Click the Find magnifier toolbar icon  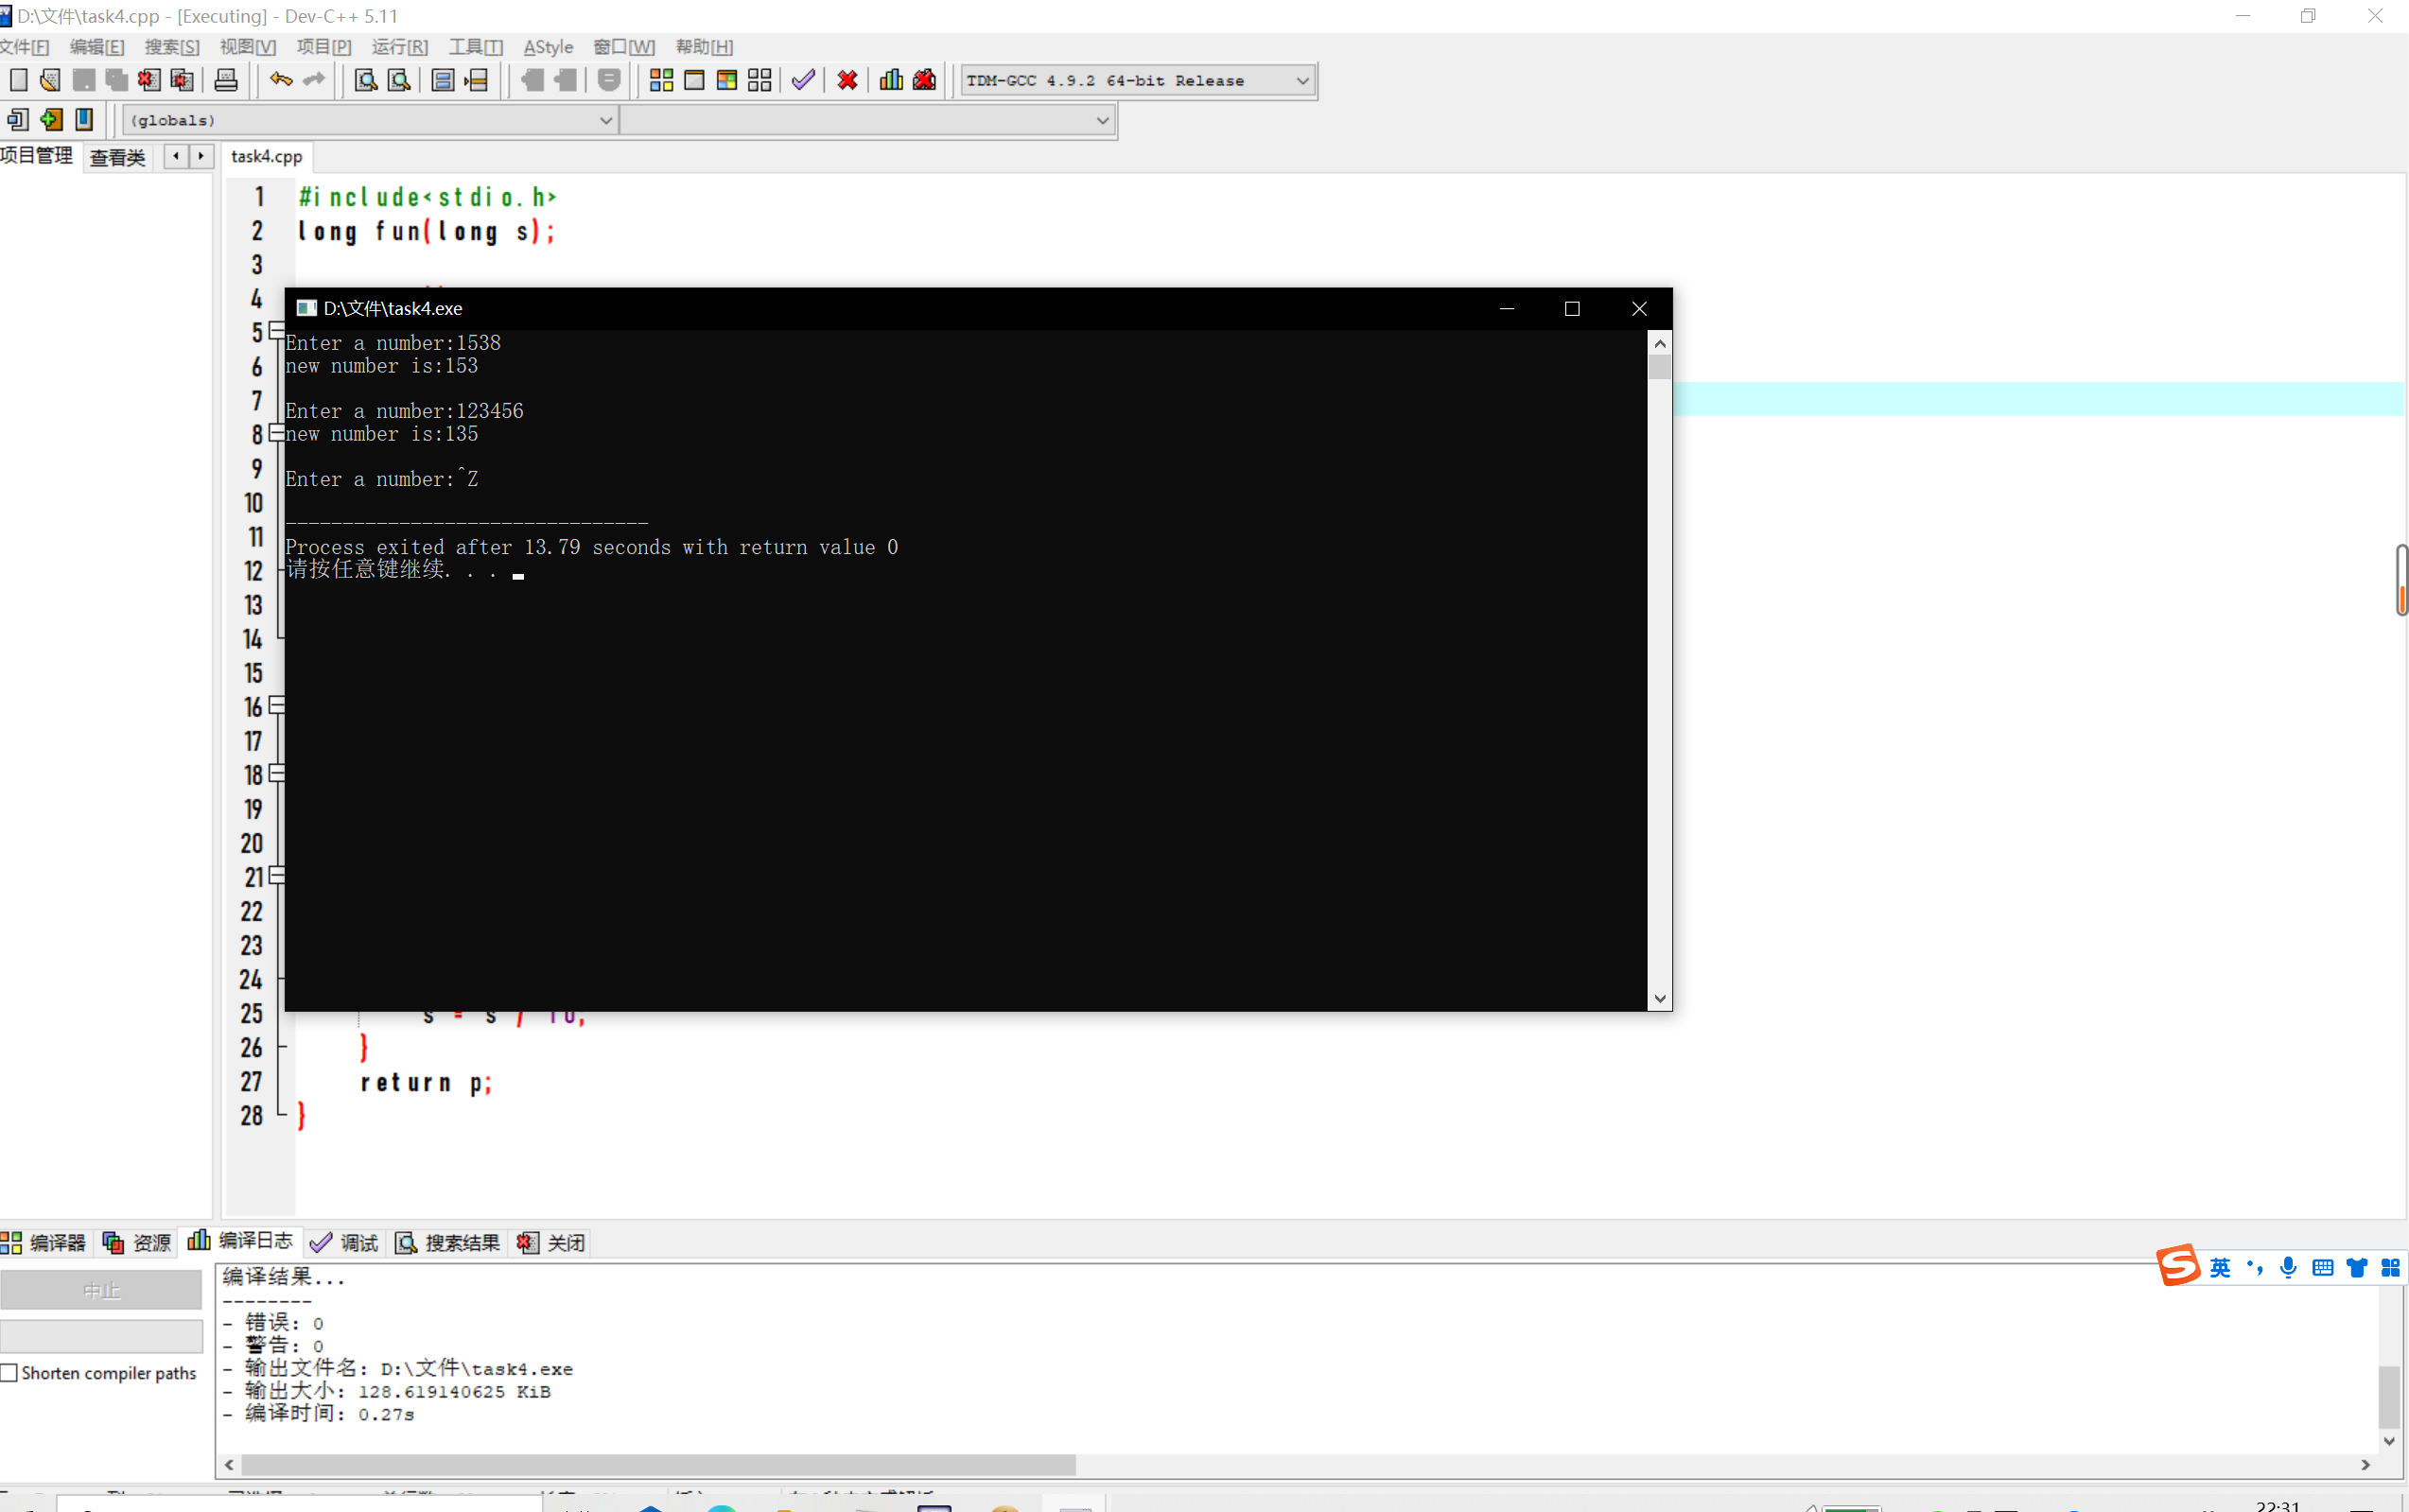tap(366, 80)
